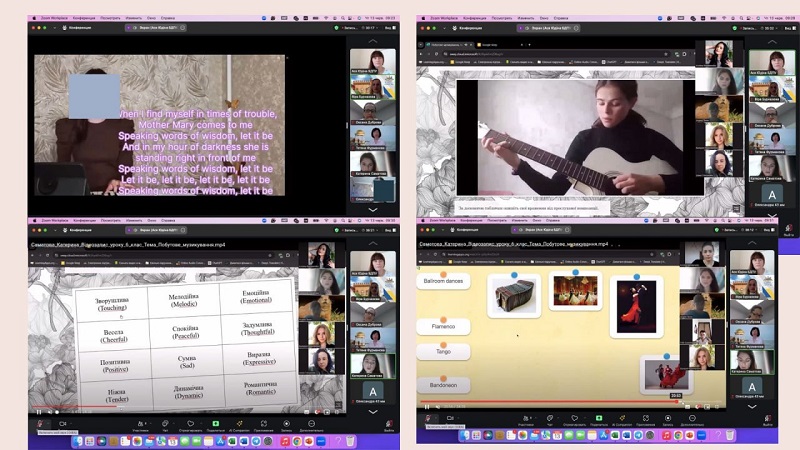Open Participants panel in bottom-left Zoom window

pyautogui.click(x=141, y=425)
